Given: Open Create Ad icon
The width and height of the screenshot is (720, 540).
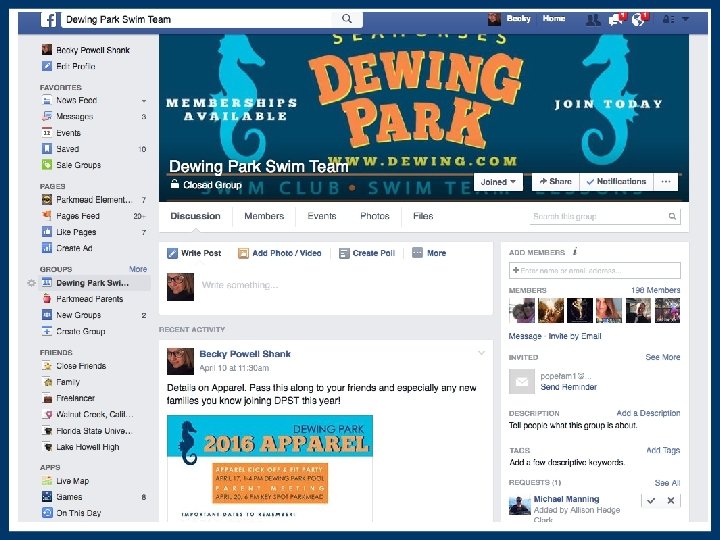Looking at the screenshot, I should 47,248.
